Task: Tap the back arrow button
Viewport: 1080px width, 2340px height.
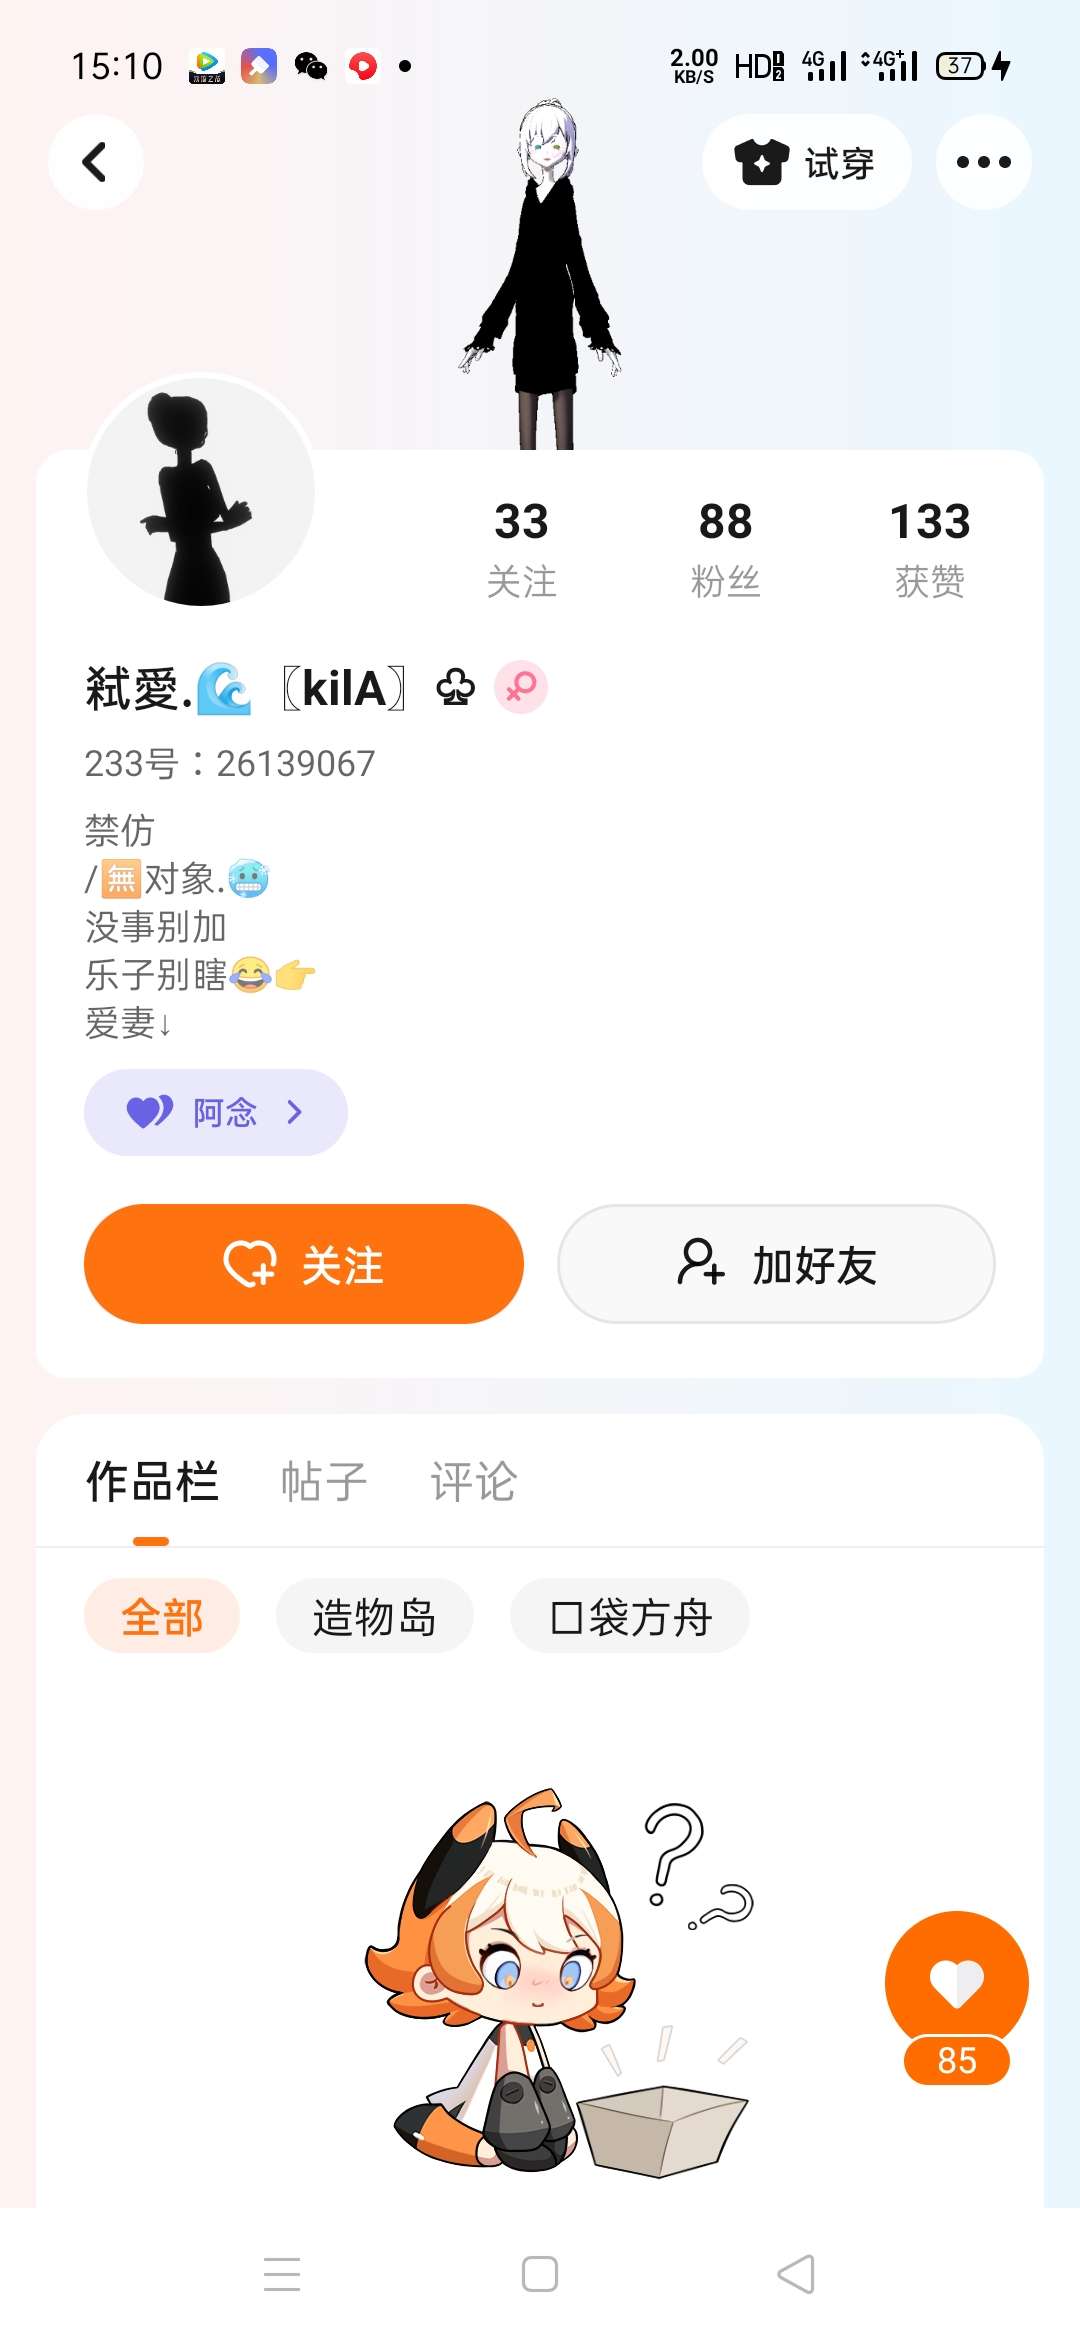Action: click(x=95, y=162)
